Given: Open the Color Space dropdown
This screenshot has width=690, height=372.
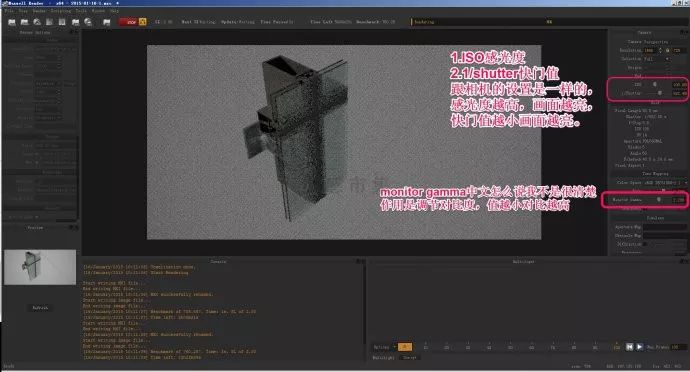Looking at the screenshot, I should [x=664, y=182].
